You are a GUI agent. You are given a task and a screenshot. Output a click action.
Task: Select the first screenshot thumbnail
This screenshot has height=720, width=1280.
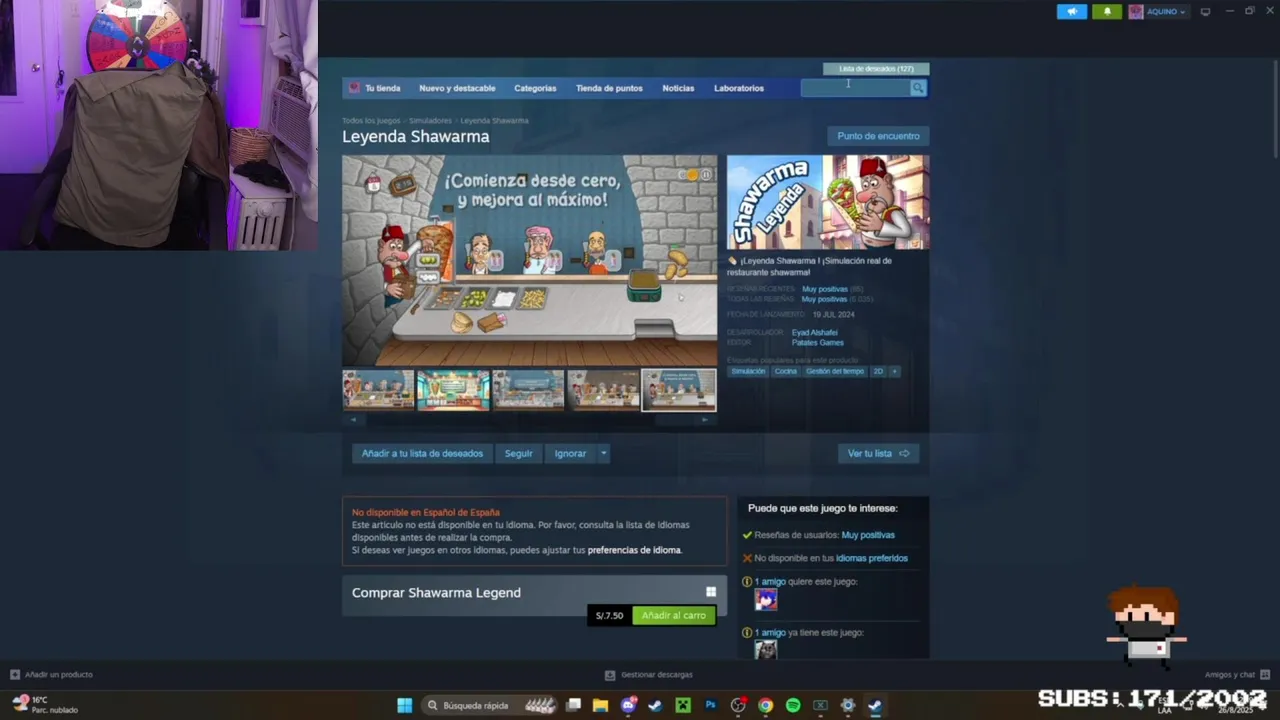click(378, 390)
